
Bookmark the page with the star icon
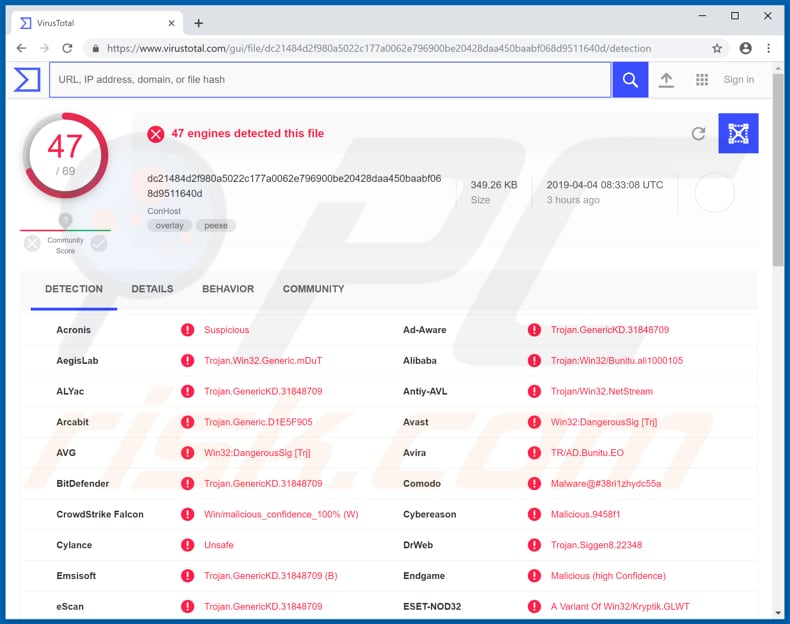717,48
